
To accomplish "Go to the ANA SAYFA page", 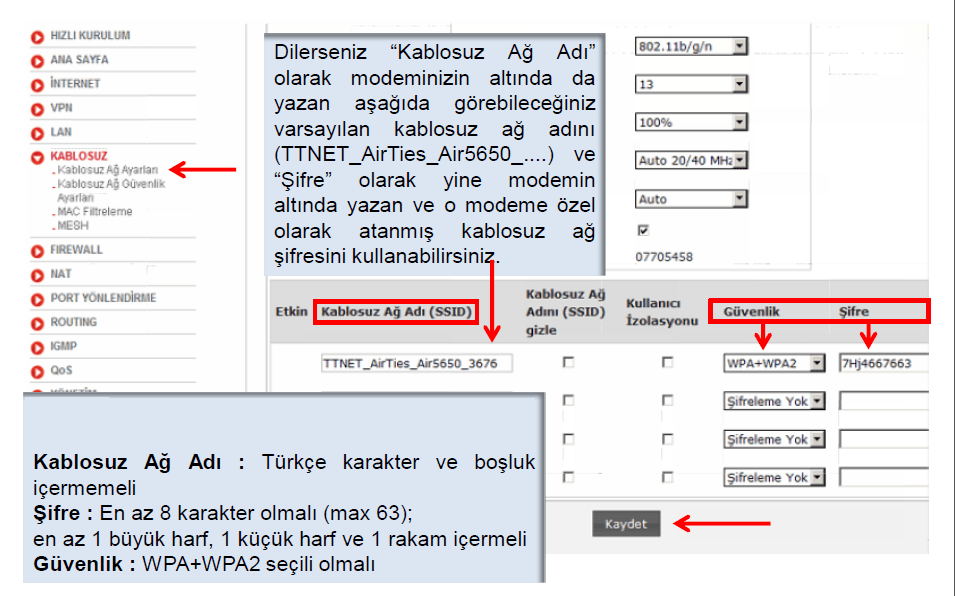I will click(x=79, y=60).
